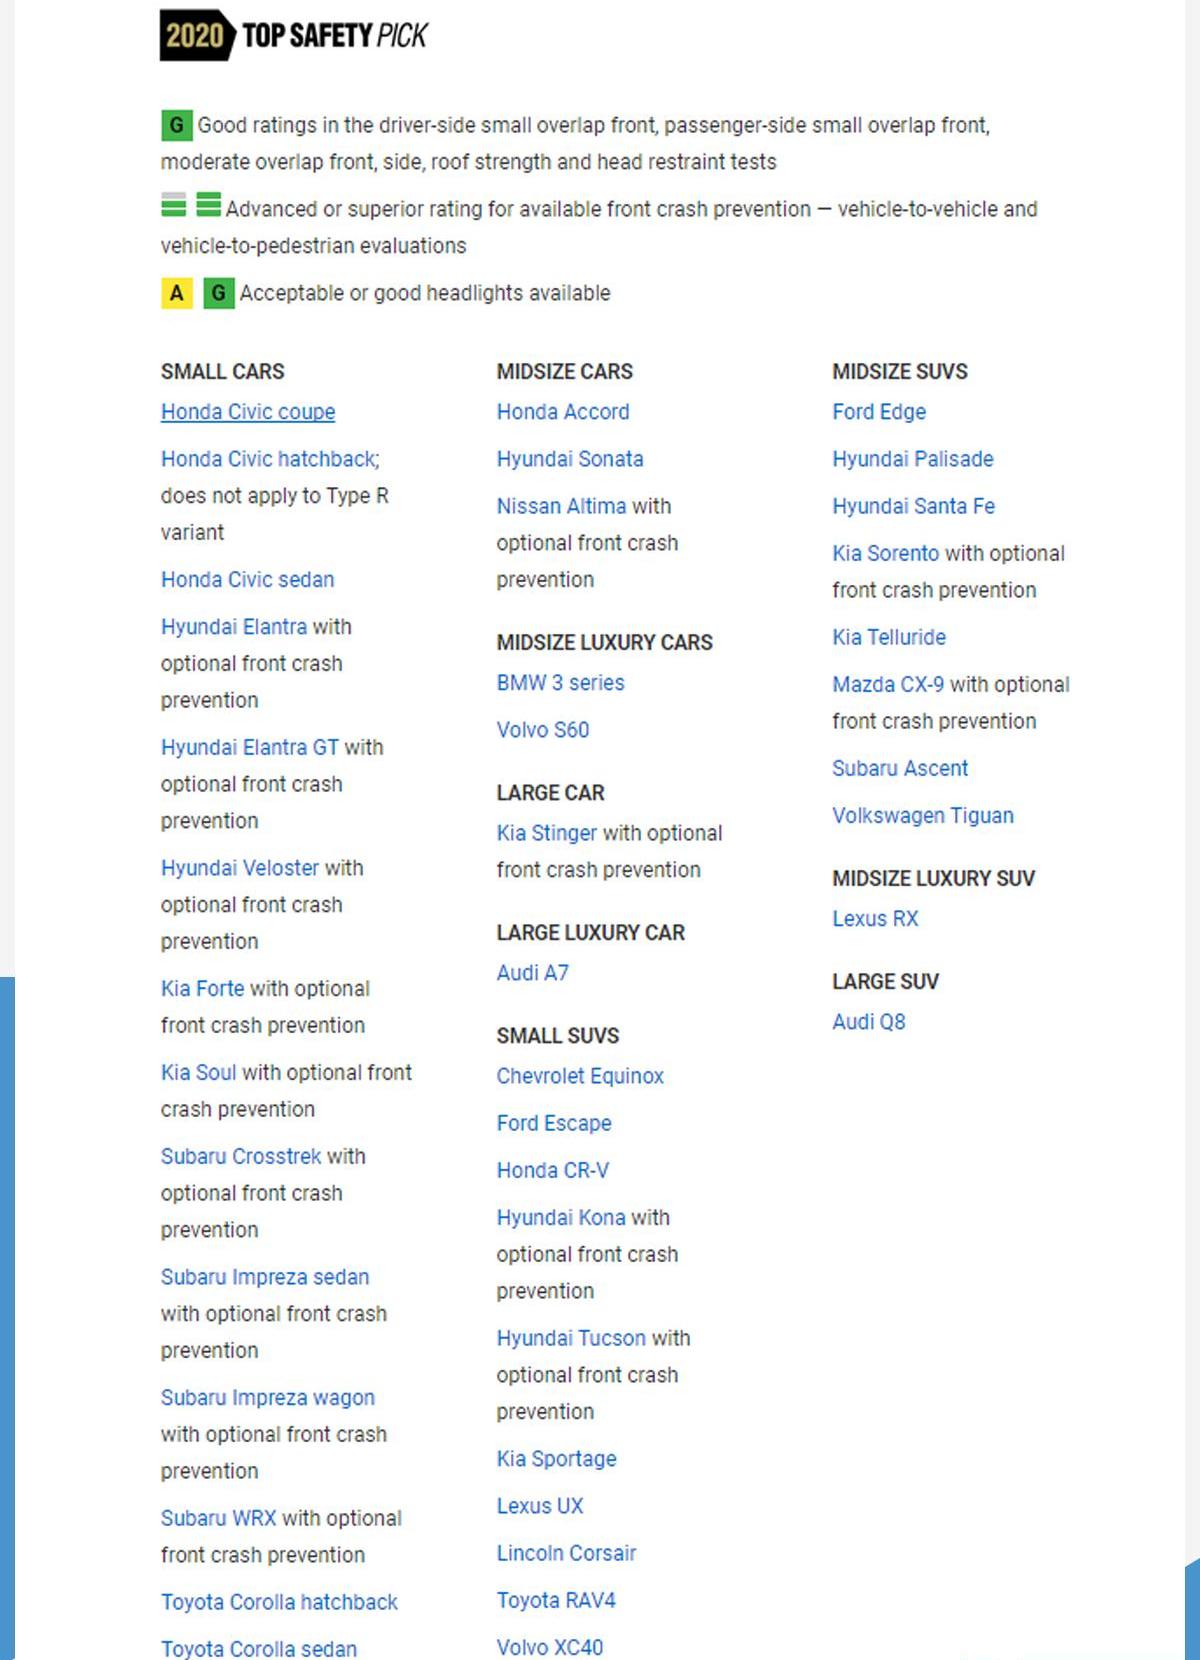Screen dimensions: 1200x1660
Task: Open the Lexus RX link
Action: (875, 919)
